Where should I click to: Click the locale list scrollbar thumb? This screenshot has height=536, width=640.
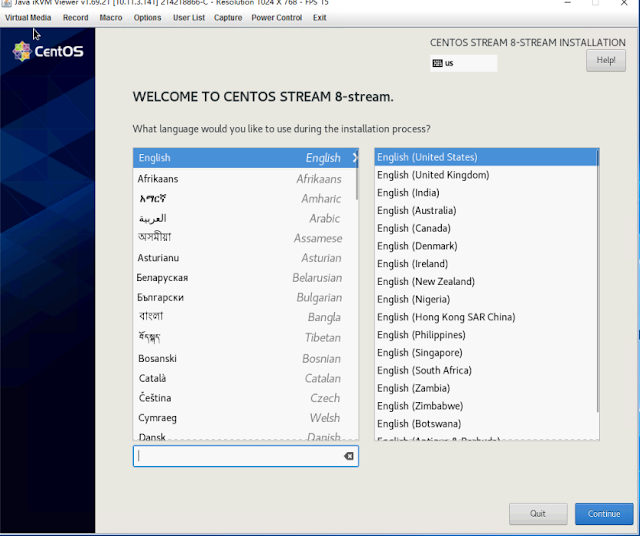(x=597, y=281)
